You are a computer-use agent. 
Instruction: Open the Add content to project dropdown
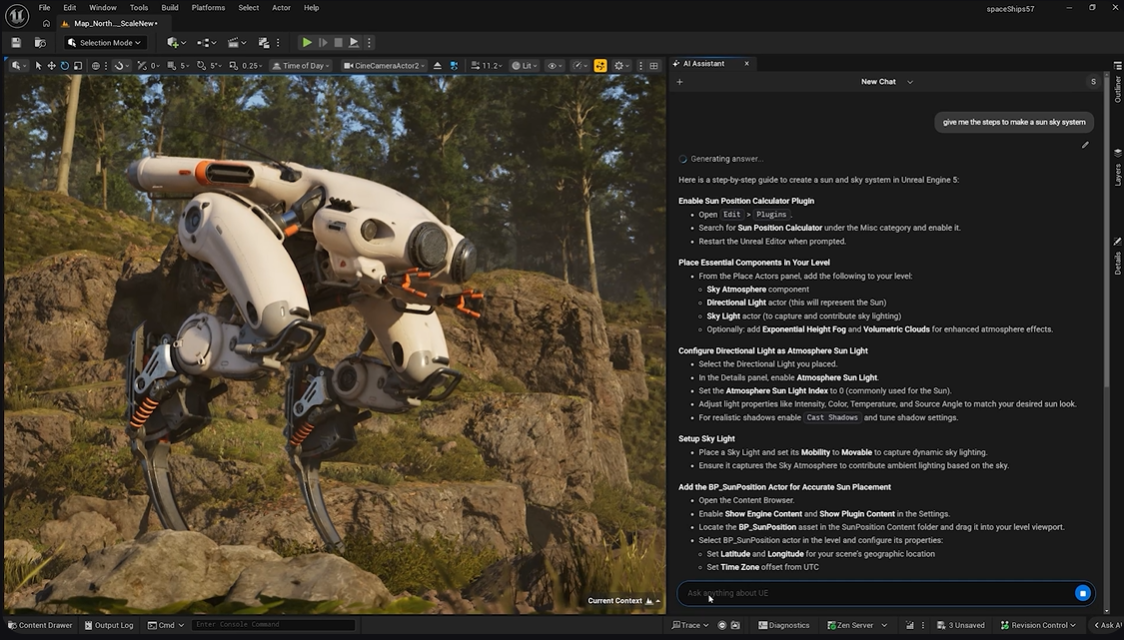point(176,43)
